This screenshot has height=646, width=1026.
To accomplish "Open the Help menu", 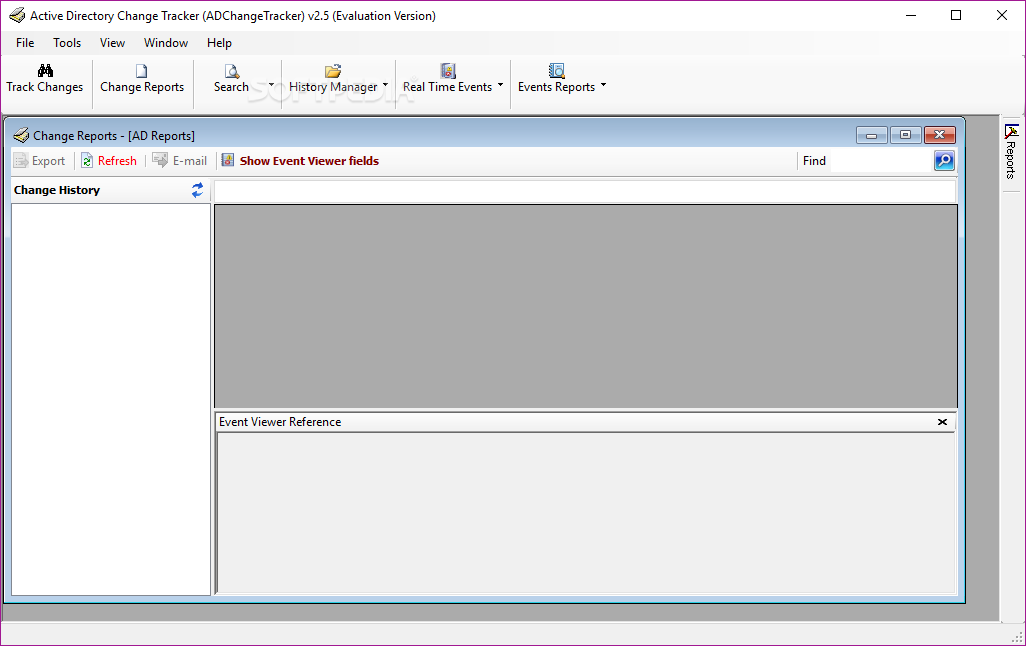I will click(219, 43).
